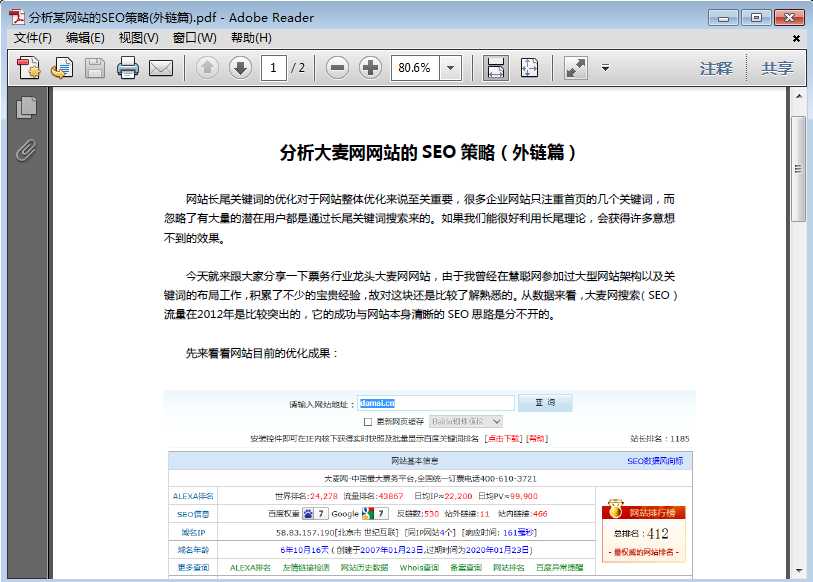Click the 点击下载 red link
The width and height of the screenshot is (813, 582).
[x=503, y=438]
